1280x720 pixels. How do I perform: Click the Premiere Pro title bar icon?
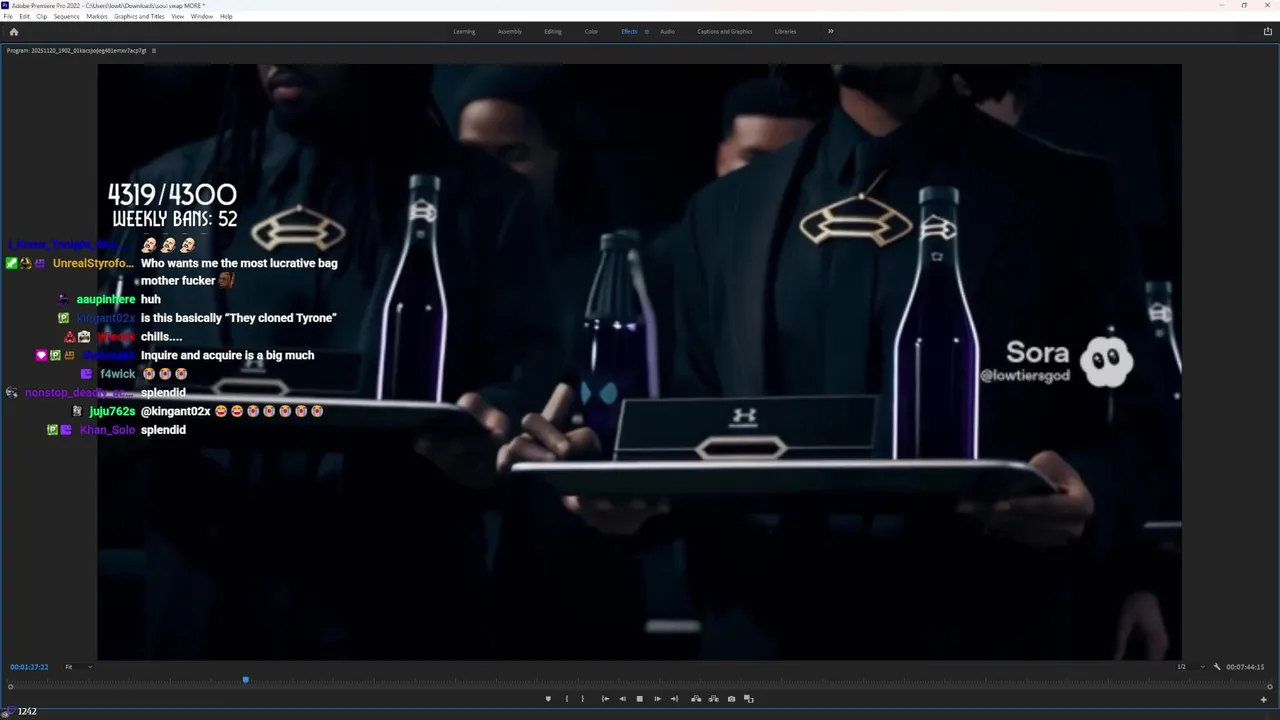[6, 5]
